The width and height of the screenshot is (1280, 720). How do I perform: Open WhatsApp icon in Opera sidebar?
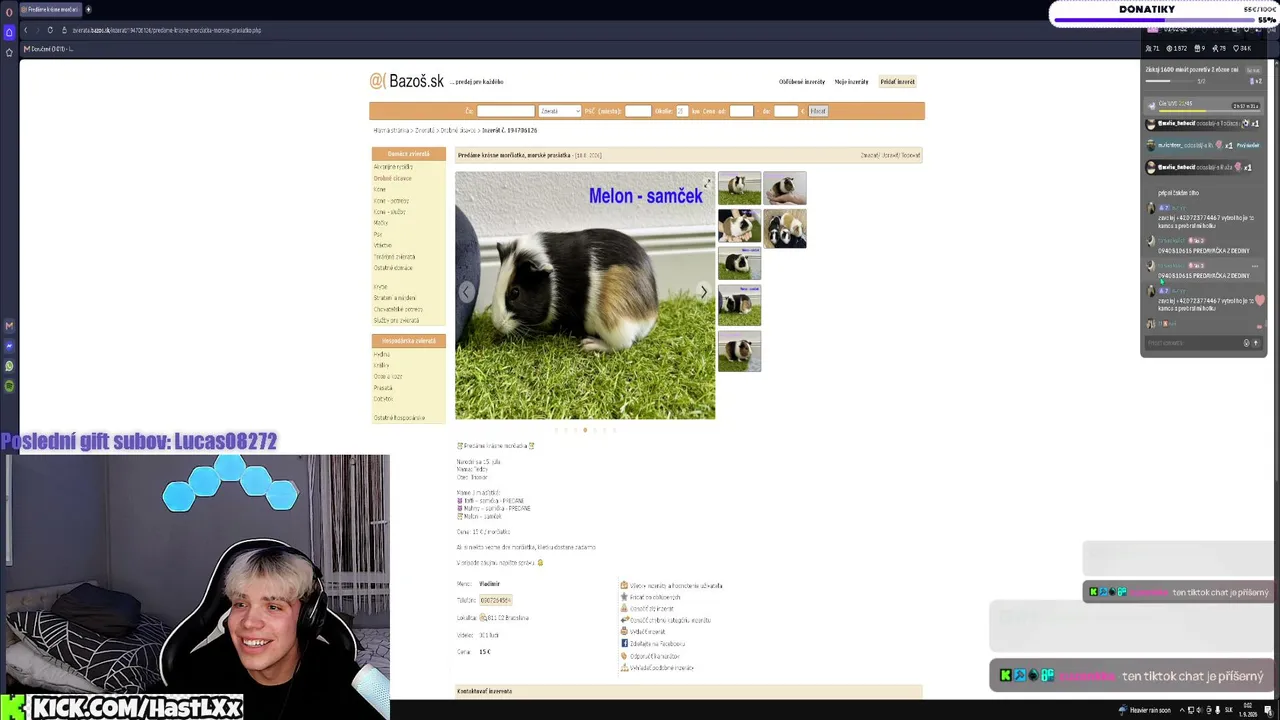click(9, 366)
